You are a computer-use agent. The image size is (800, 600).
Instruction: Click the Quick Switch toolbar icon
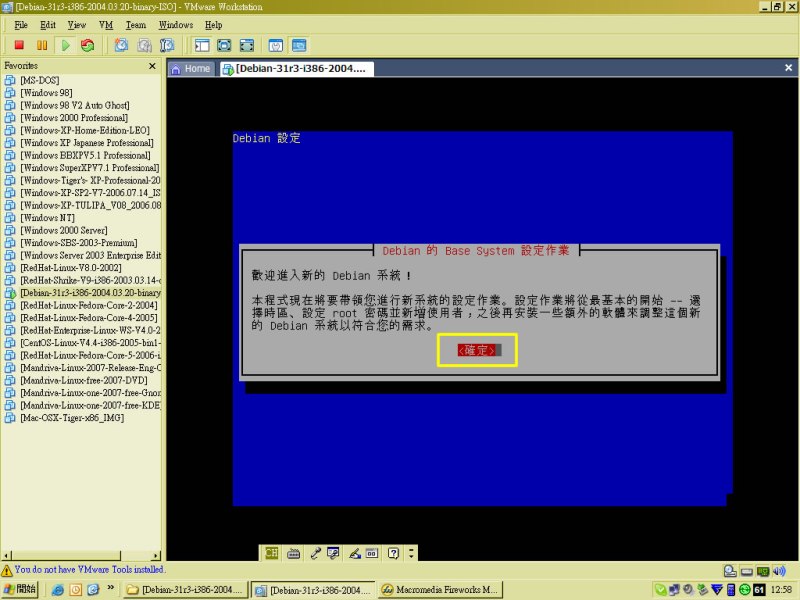[x=246, y=45]
